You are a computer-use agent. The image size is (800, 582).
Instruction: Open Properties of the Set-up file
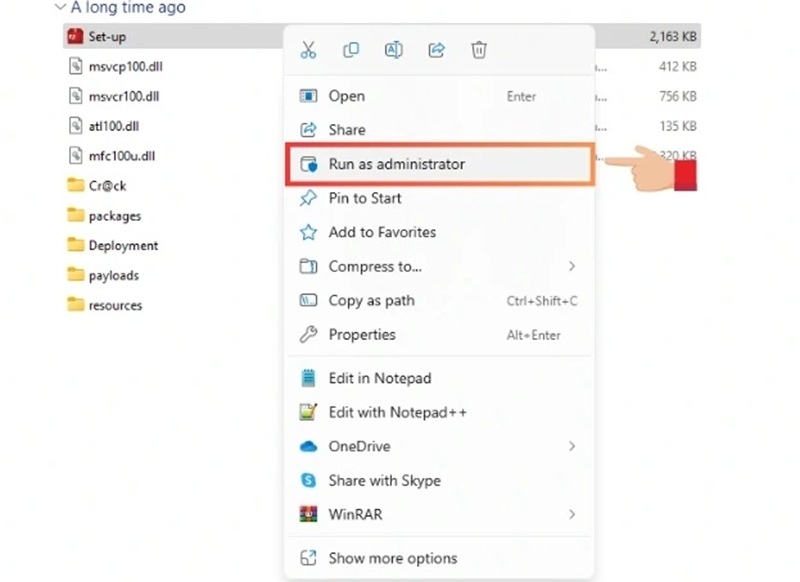point(364,335)
